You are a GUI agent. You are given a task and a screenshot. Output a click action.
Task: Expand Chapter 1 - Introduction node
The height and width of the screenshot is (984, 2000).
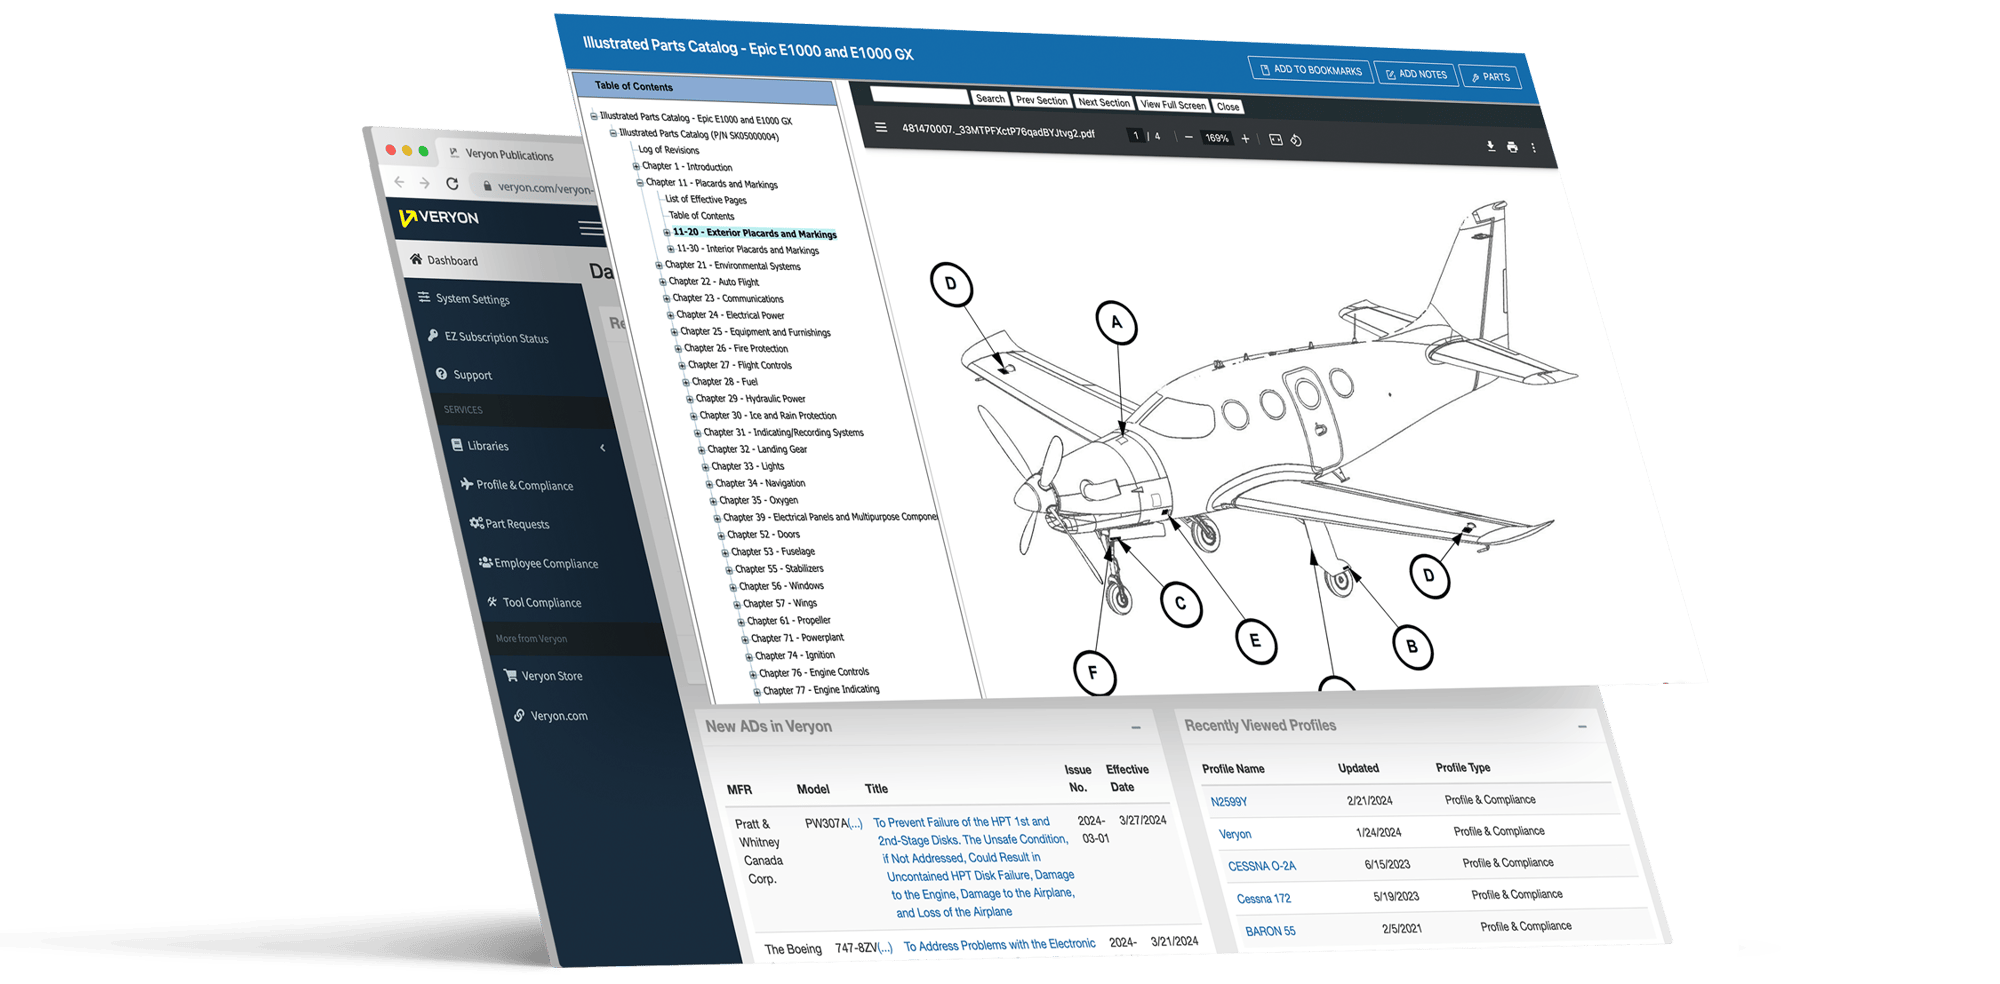[x=636, y=166]
